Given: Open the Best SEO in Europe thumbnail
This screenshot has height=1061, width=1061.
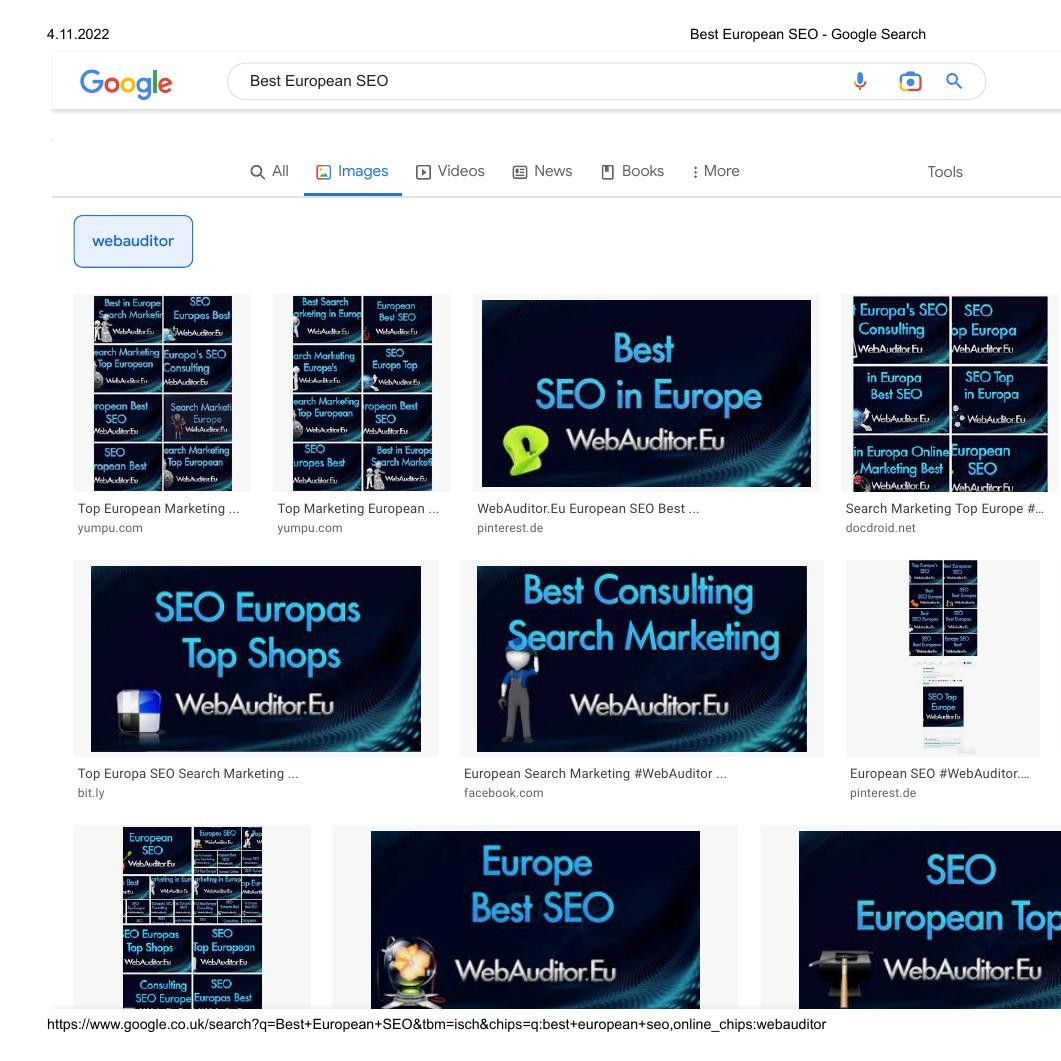Looking at the screenshot, I should pyautogui.click(x=644, y=392).
